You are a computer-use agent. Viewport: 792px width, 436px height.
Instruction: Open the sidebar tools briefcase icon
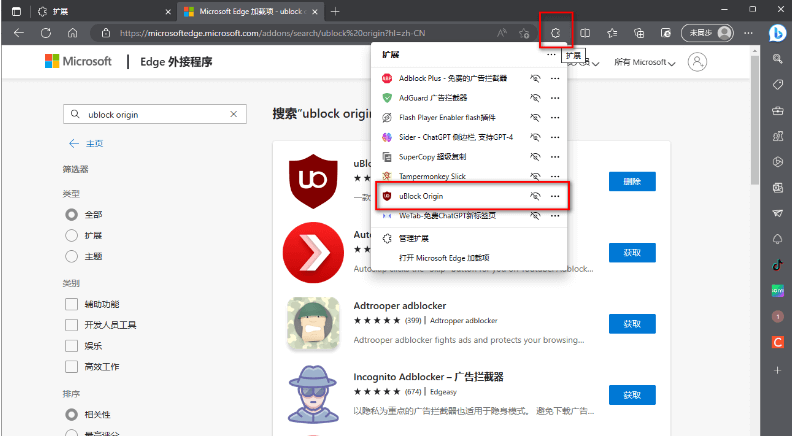pos(778,110)
